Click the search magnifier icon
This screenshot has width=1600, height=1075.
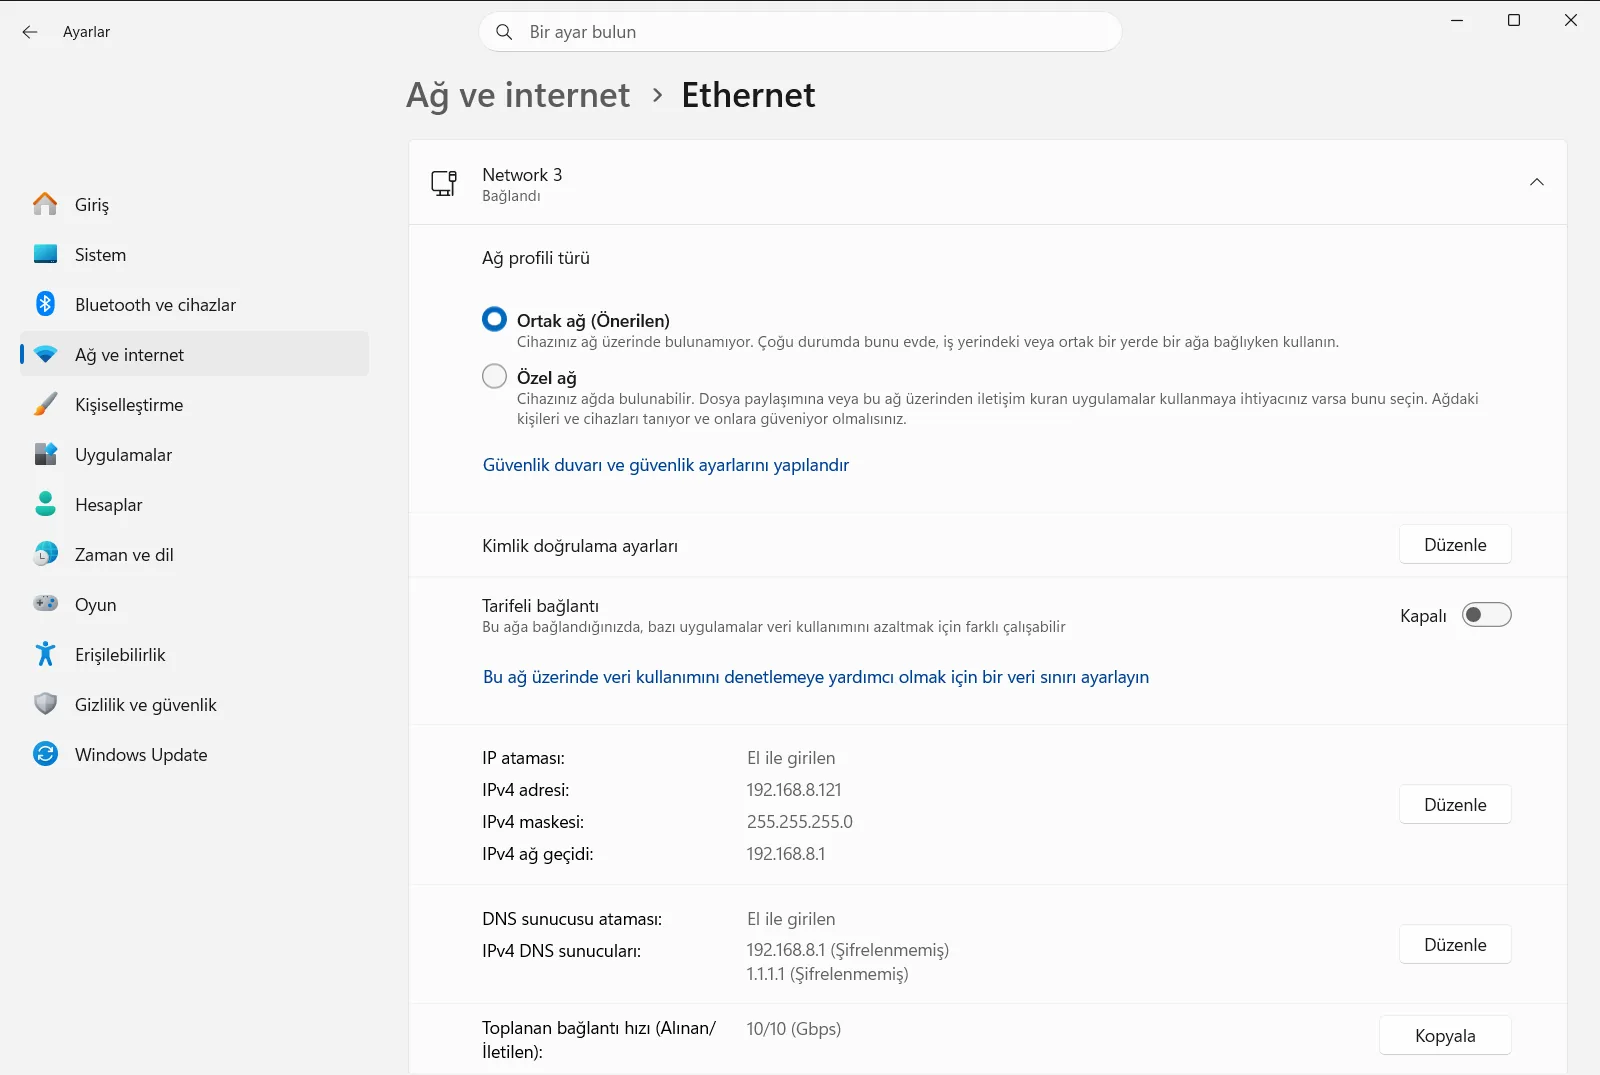(504, 32)
